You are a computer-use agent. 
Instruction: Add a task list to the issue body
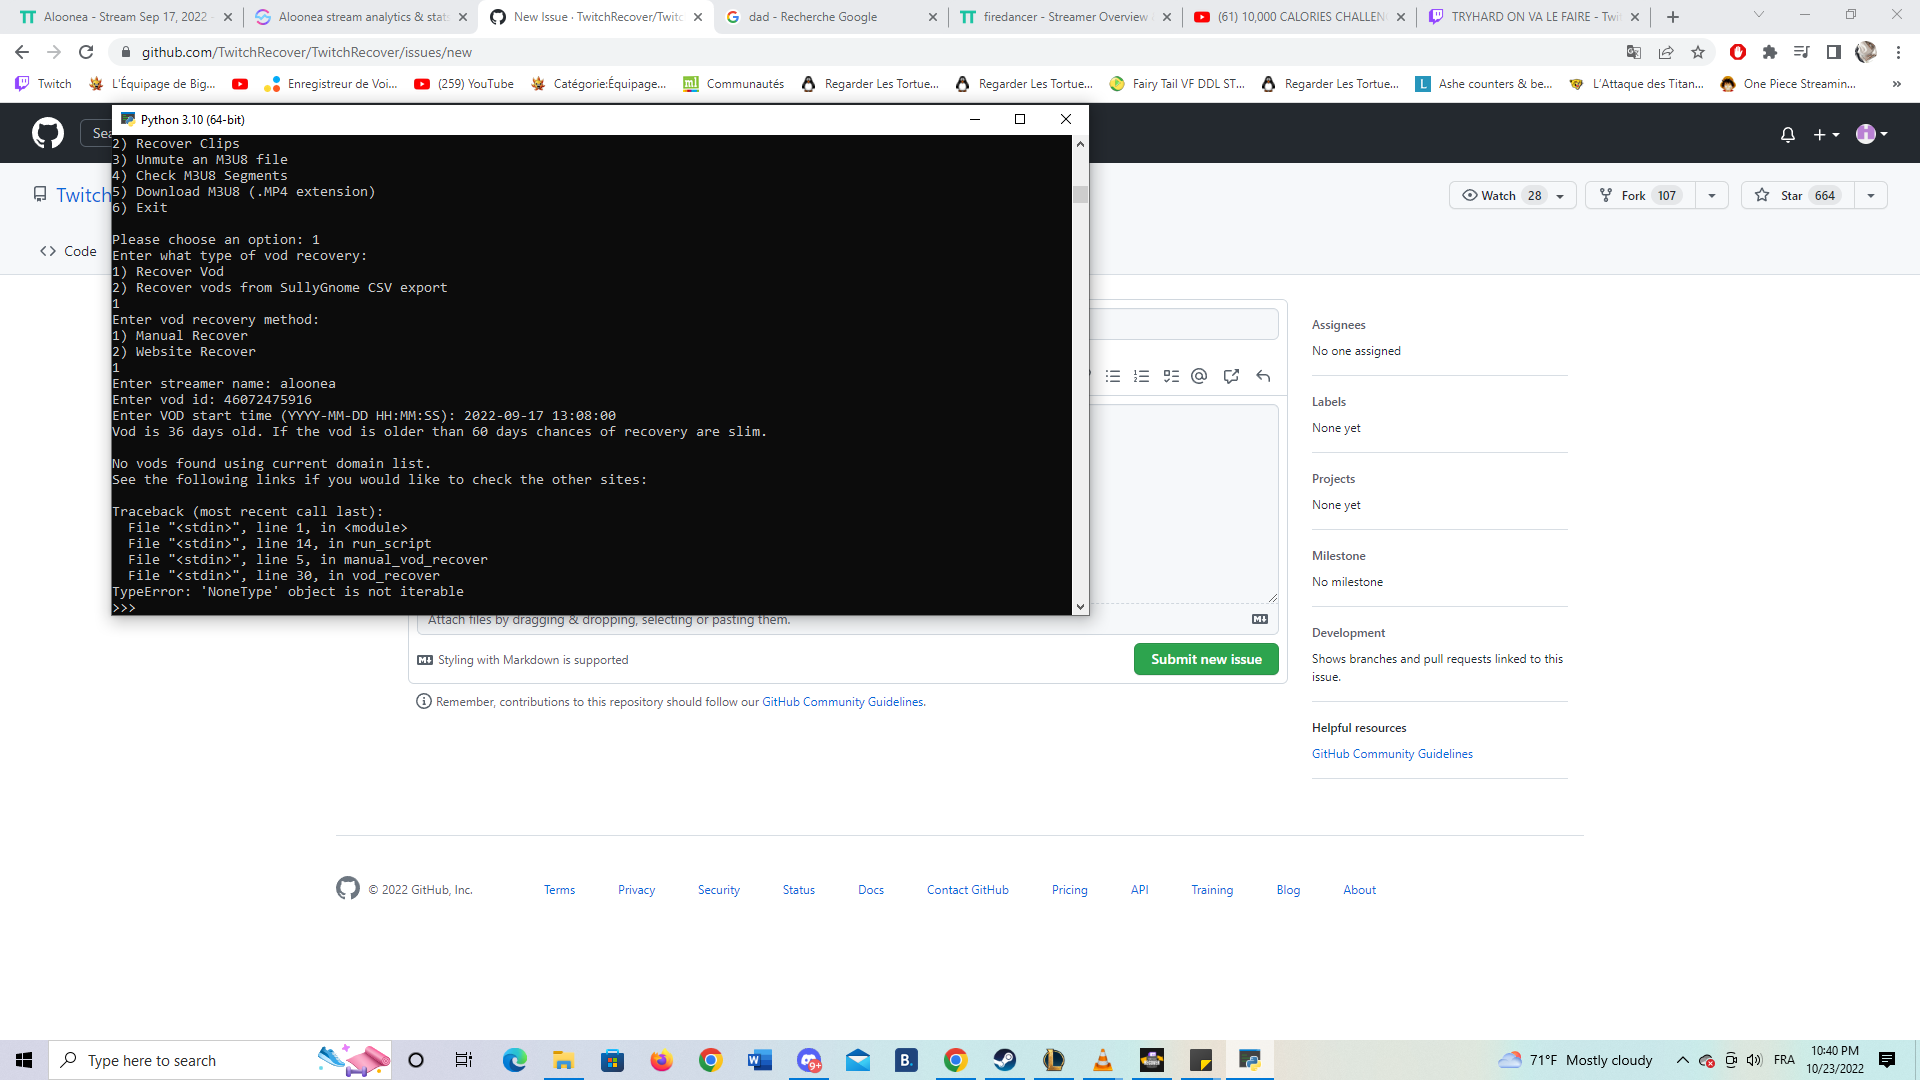click(1171, 376)
